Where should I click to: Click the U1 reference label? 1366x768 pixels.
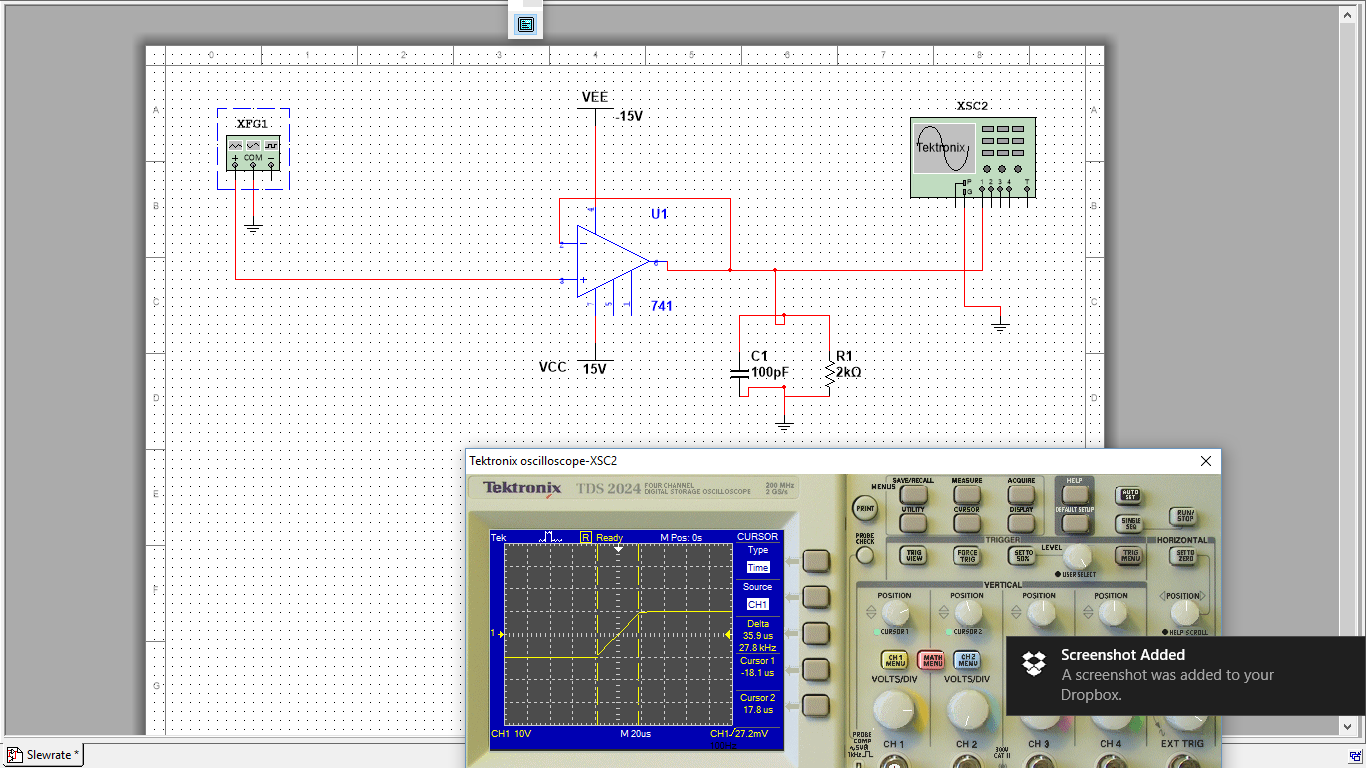659,214
